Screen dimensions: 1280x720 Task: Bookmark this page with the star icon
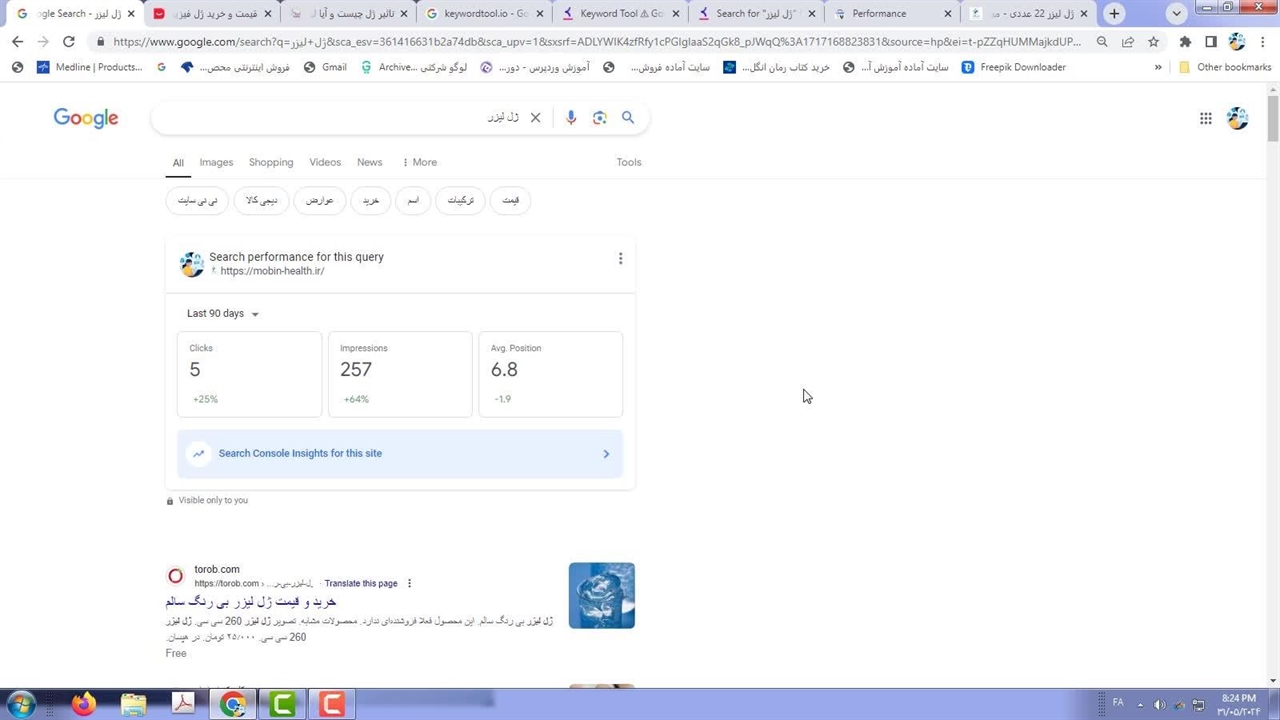coord(1153,41)
